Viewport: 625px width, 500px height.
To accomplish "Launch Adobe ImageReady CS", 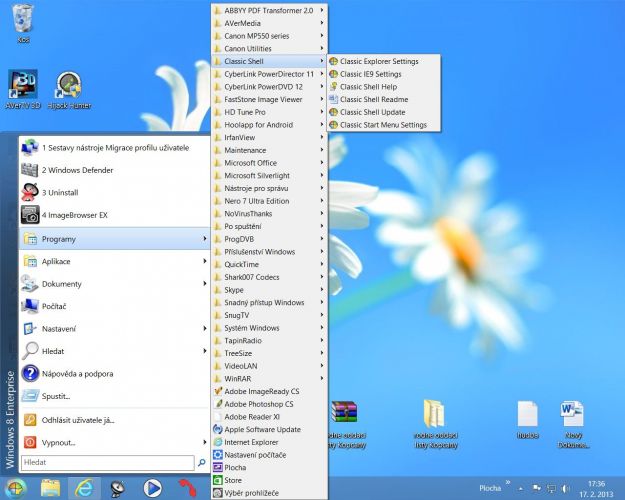I will (x=269, y=392).
